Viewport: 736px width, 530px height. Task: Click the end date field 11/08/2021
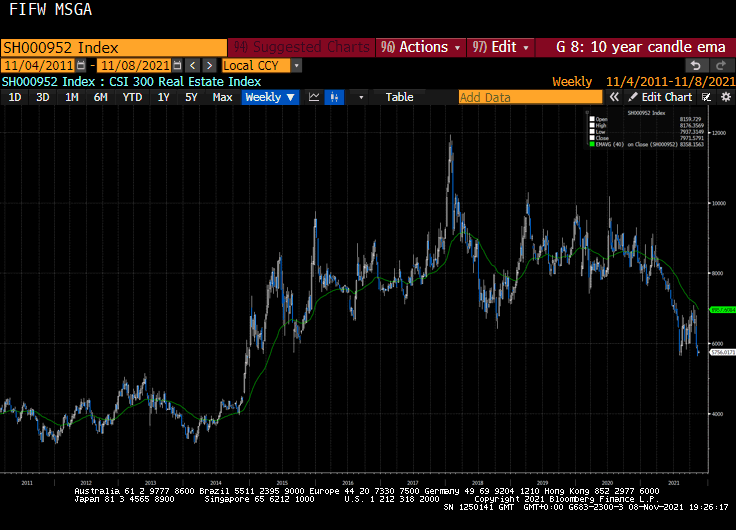(x=135, y=65)
